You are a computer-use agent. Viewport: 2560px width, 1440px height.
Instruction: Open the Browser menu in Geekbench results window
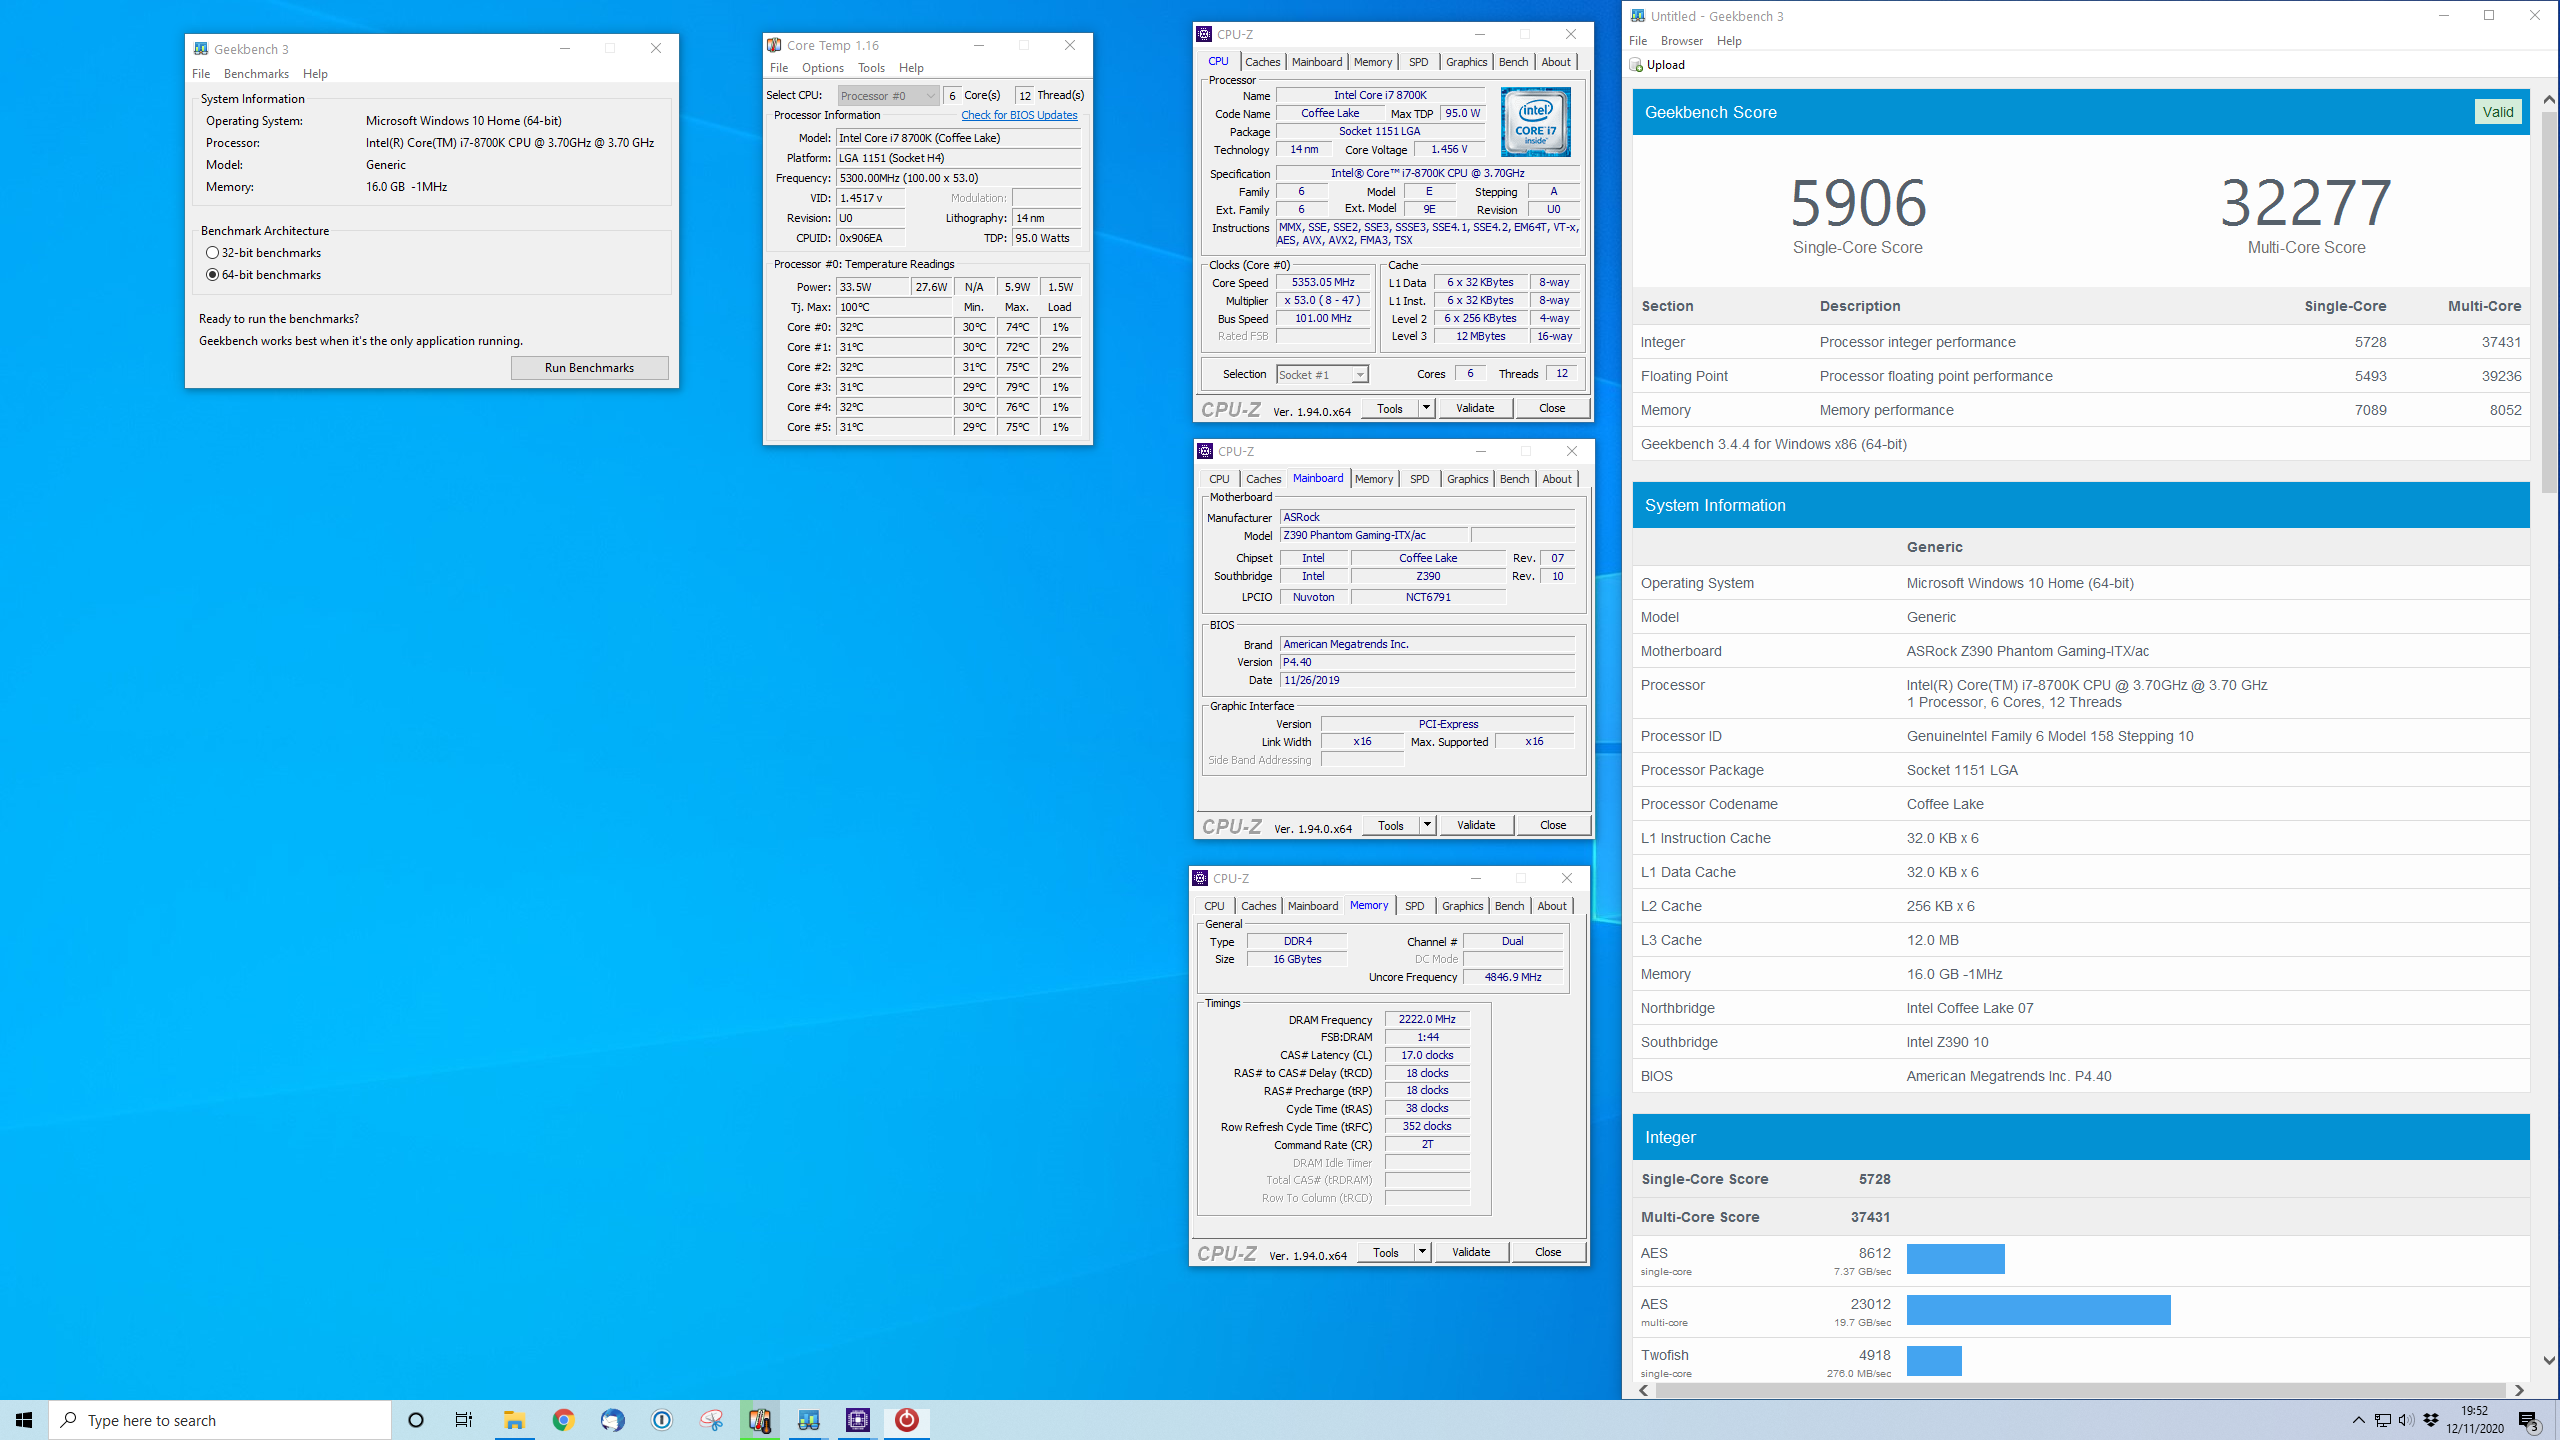[x=1682, y=41]
